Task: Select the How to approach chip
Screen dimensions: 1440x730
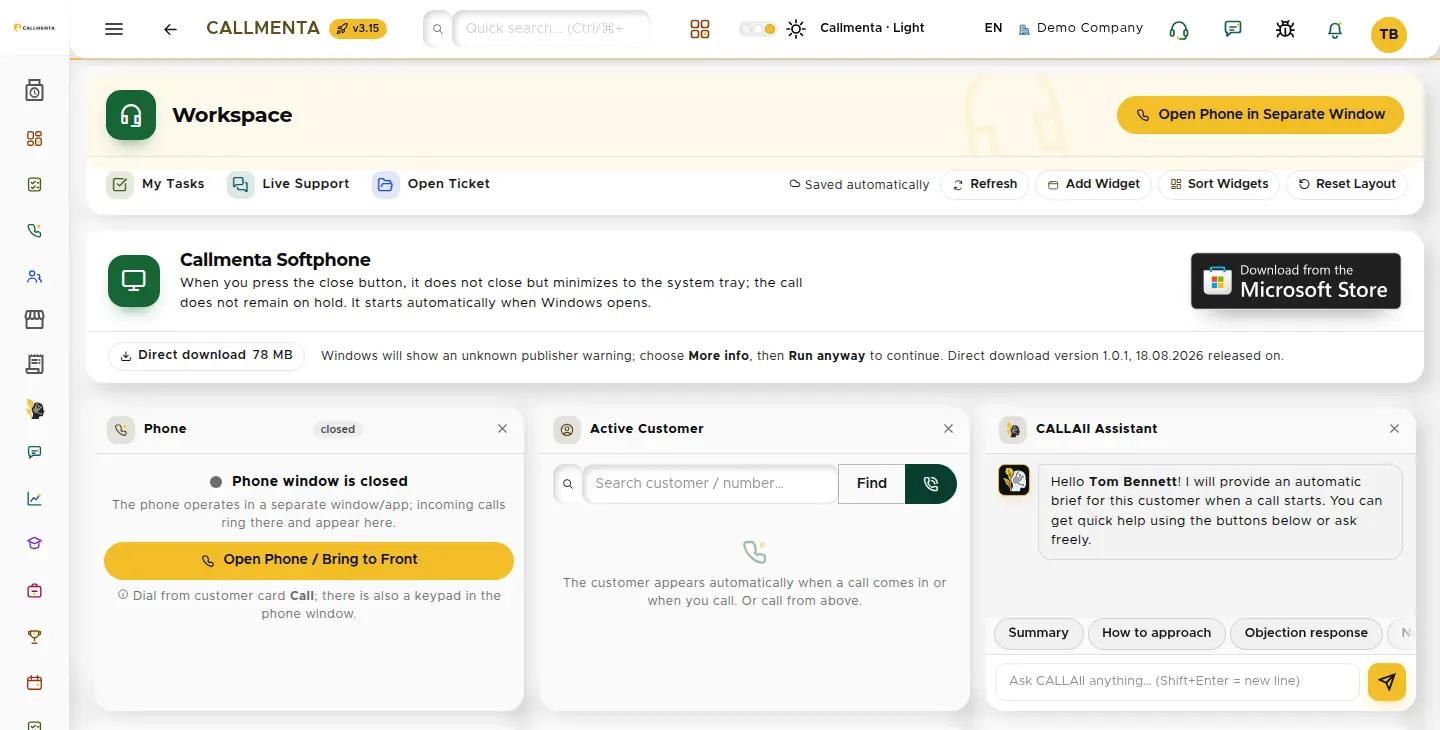Action: (1156, 633)
